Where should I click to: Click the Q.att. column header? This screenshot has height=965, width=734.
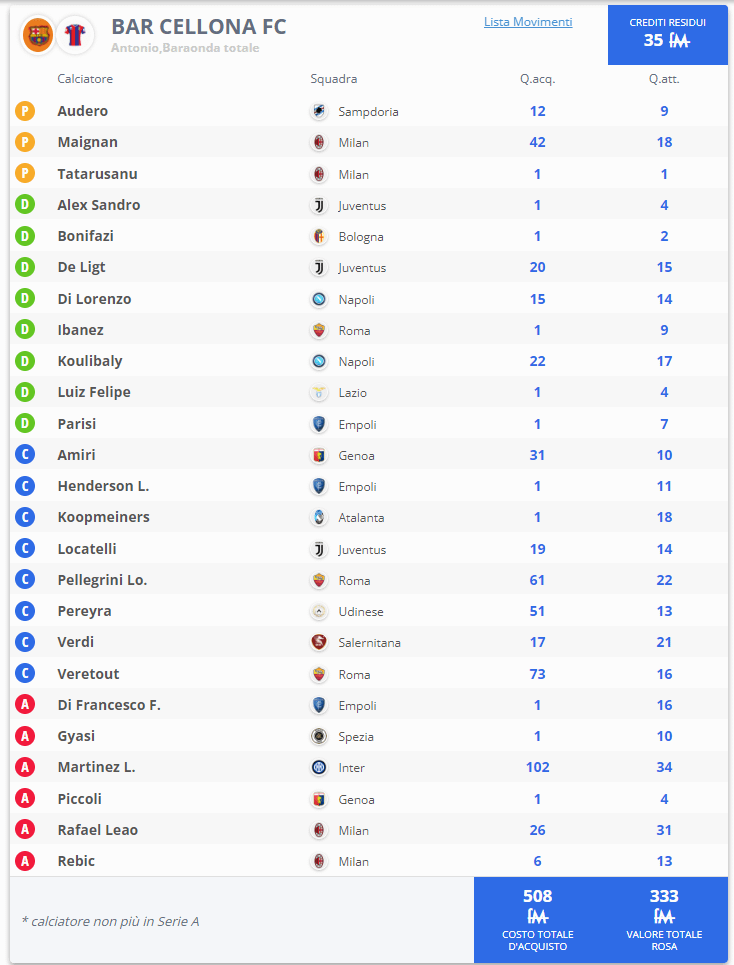[x=664, y=79]
